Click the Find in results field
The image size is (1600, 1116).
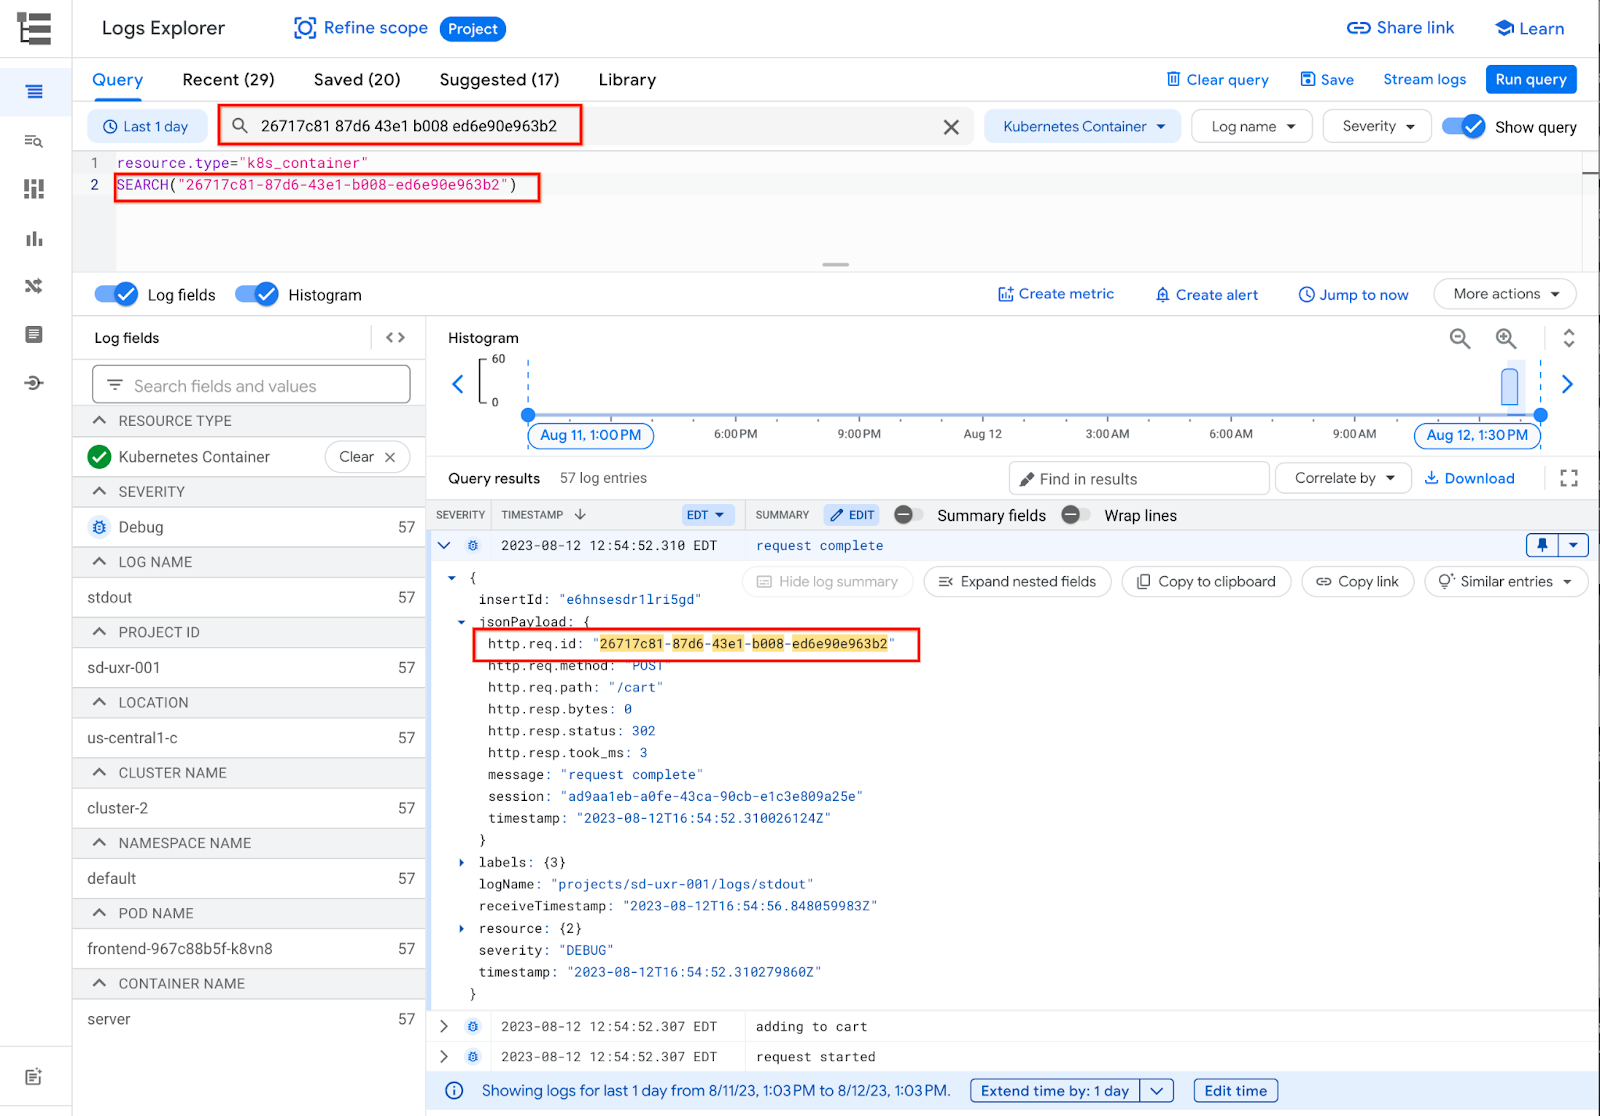click(1139, 479)
